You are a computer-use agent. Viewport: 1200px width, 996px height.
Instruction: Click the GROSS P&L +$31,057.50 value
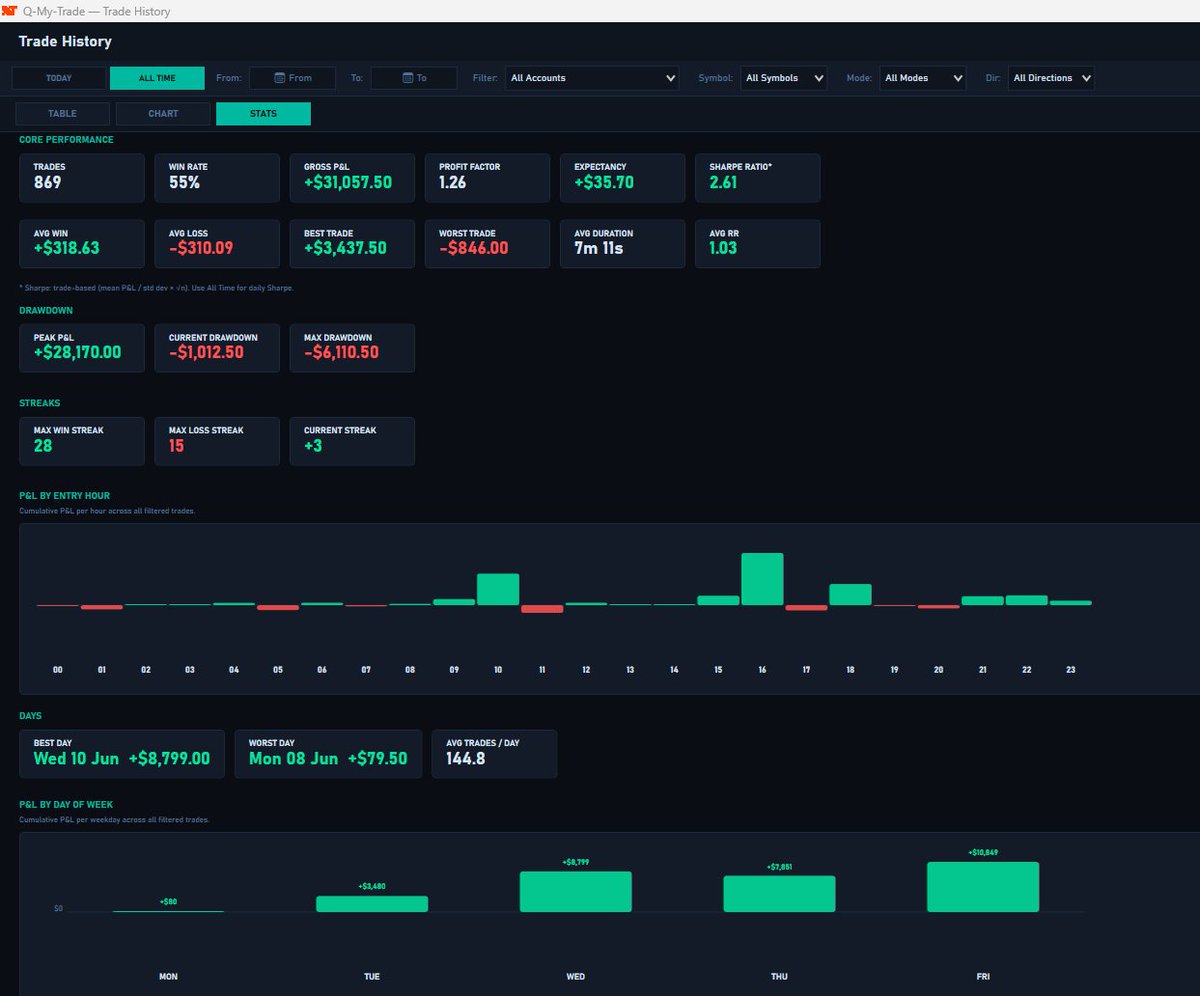[x=346, y=183]
